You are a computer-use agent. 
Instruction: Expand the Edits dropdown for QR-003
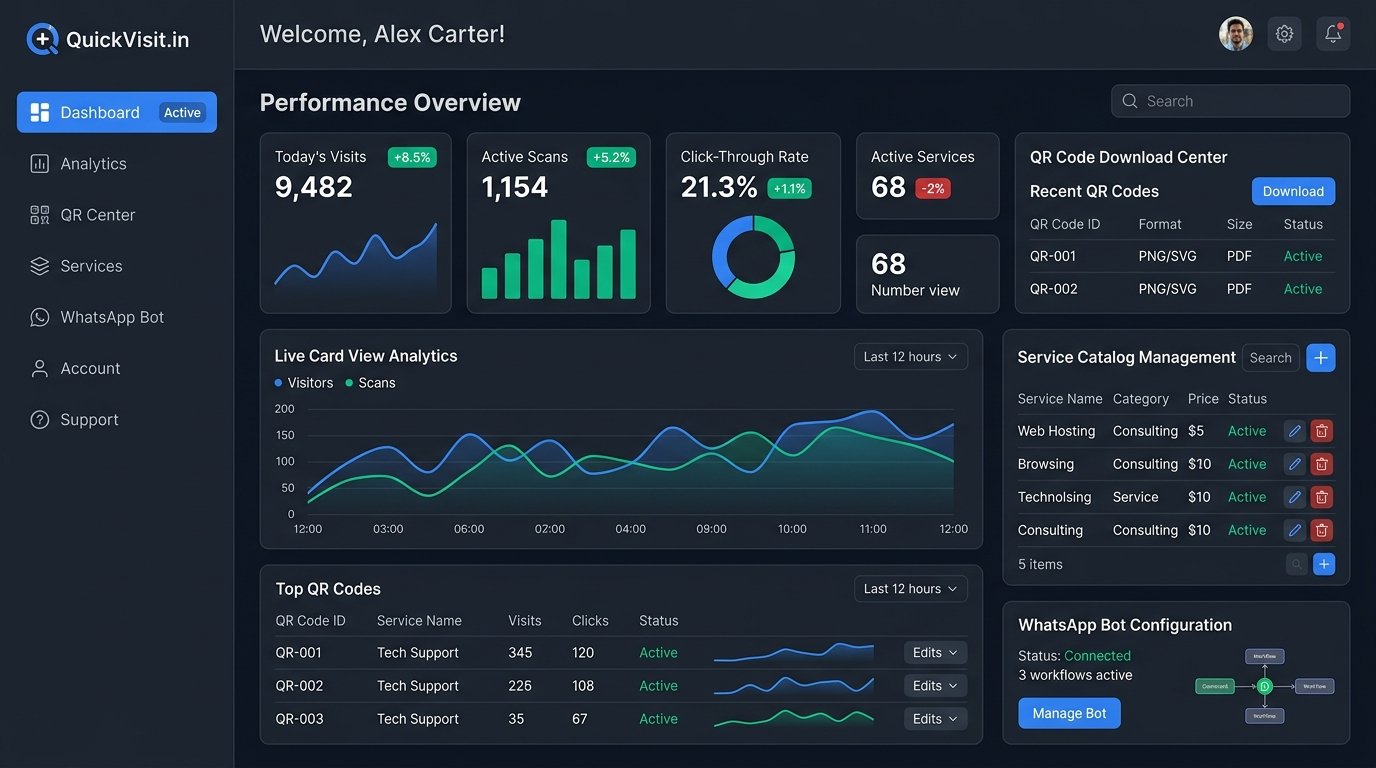coord(935,719)
